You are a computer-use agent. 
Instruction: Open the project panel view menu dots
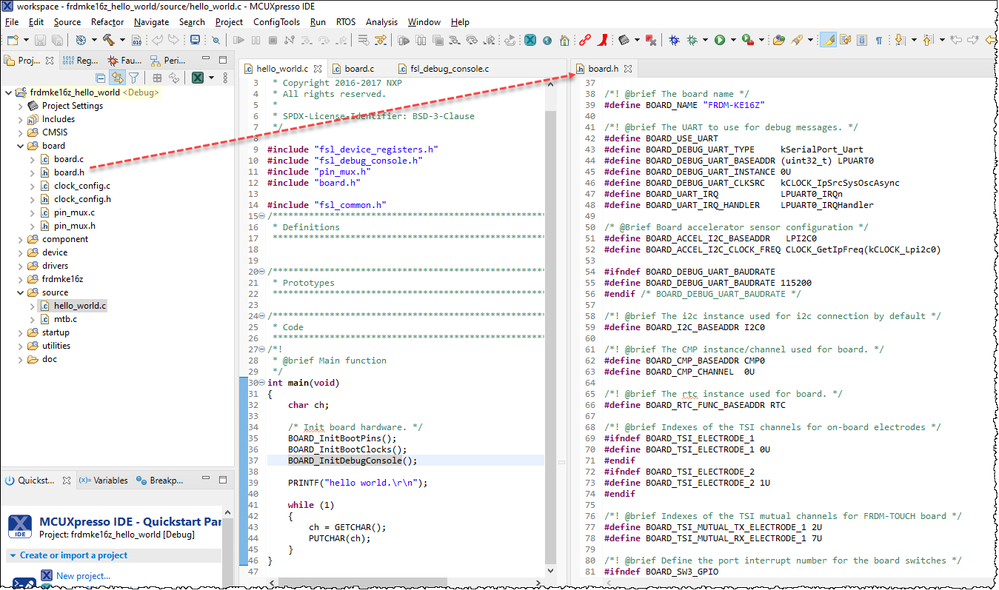click(x=225, y=78)
